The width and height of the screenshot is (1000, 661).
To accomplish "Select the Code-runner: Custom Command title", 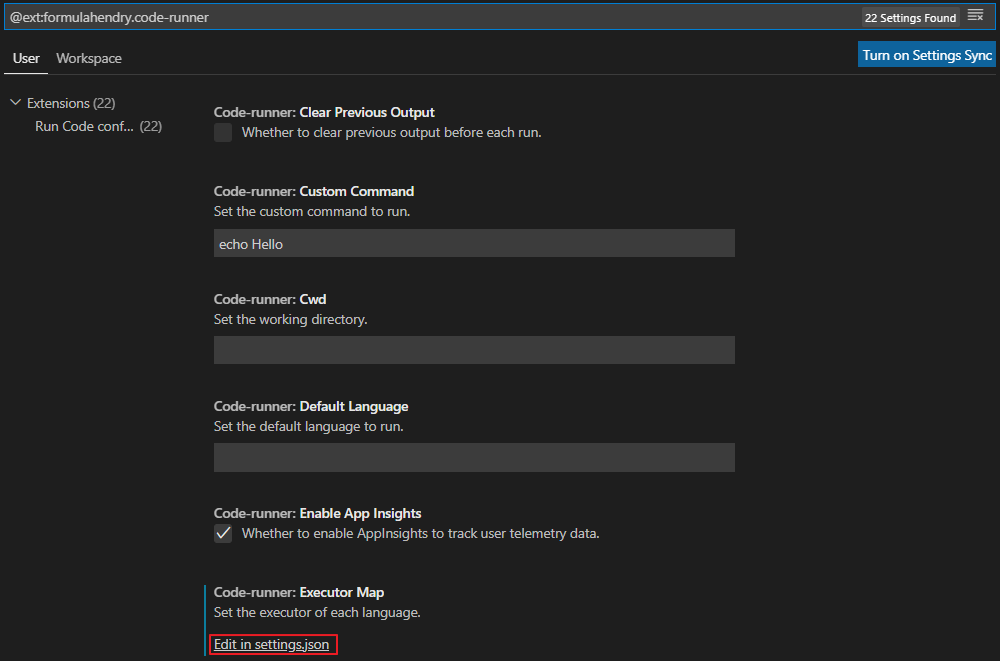I will point(314,191).
